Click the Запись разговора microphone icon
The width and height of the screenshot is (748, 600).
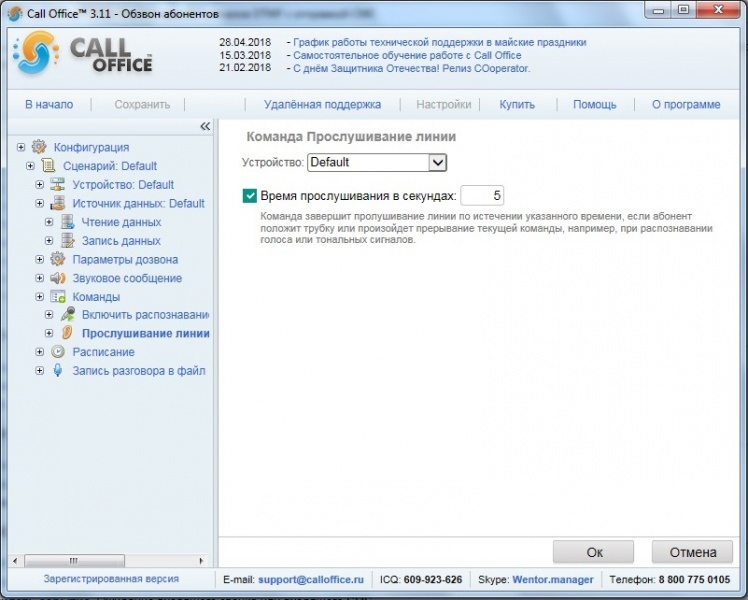58,371
